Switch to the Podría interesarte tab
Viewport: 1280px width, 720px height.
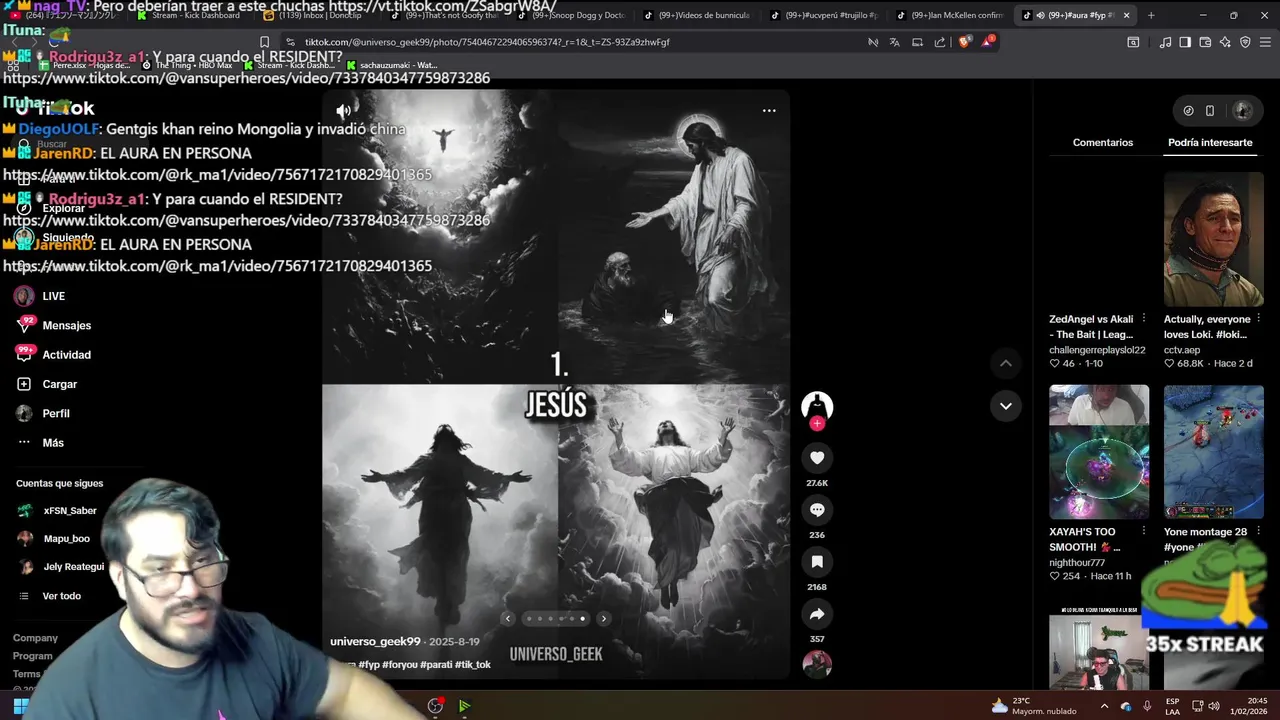tap(1210, 143)
